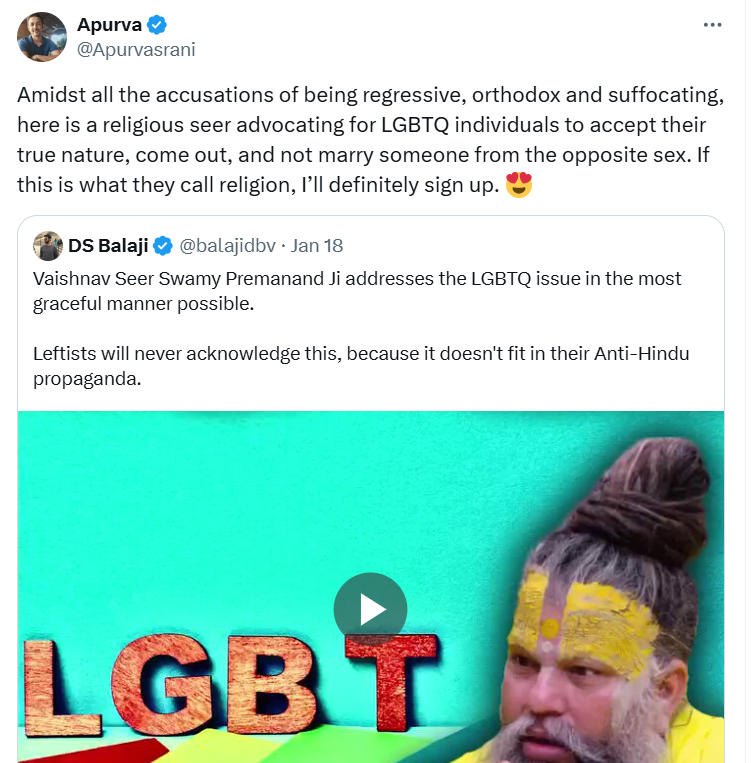Click DS Balaji's small avatar
The image size is (755, 763).
48,246
